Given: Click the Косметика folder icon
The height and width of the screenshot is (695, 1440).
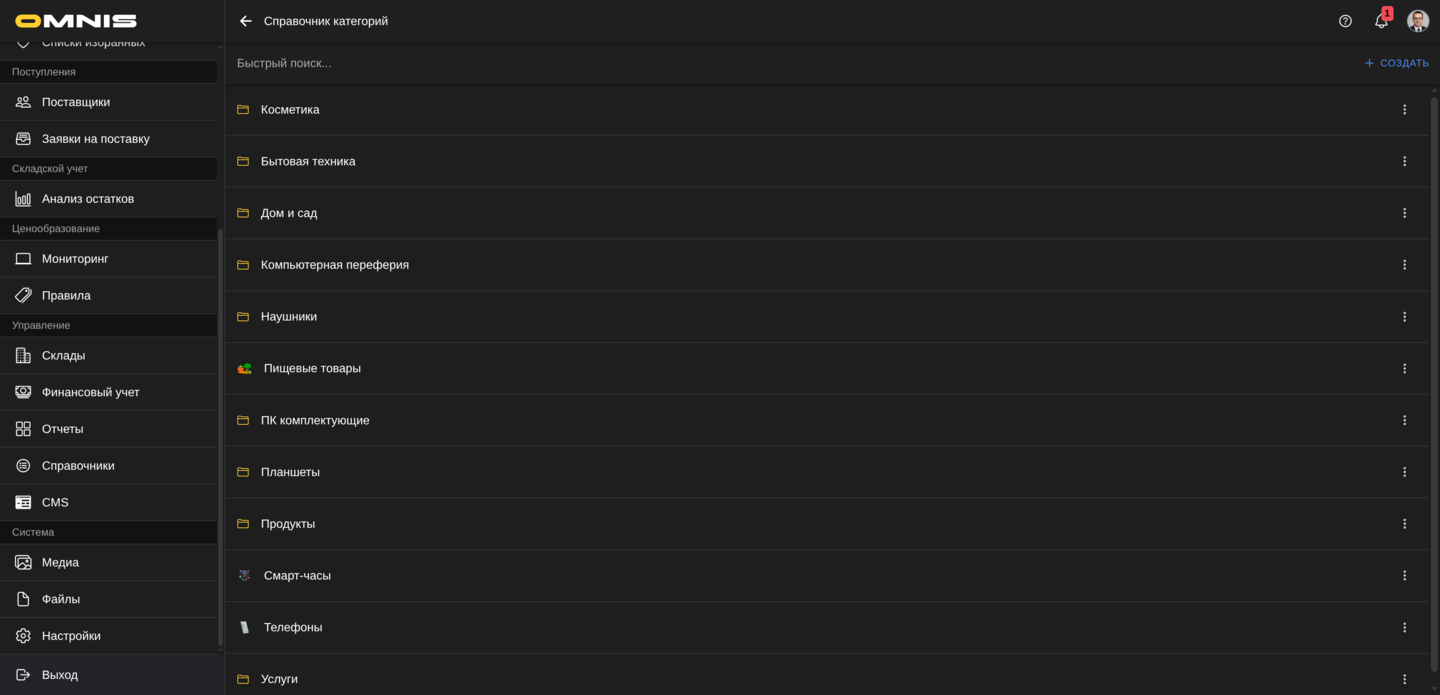Looking at the screenshot, I should 243,110.
